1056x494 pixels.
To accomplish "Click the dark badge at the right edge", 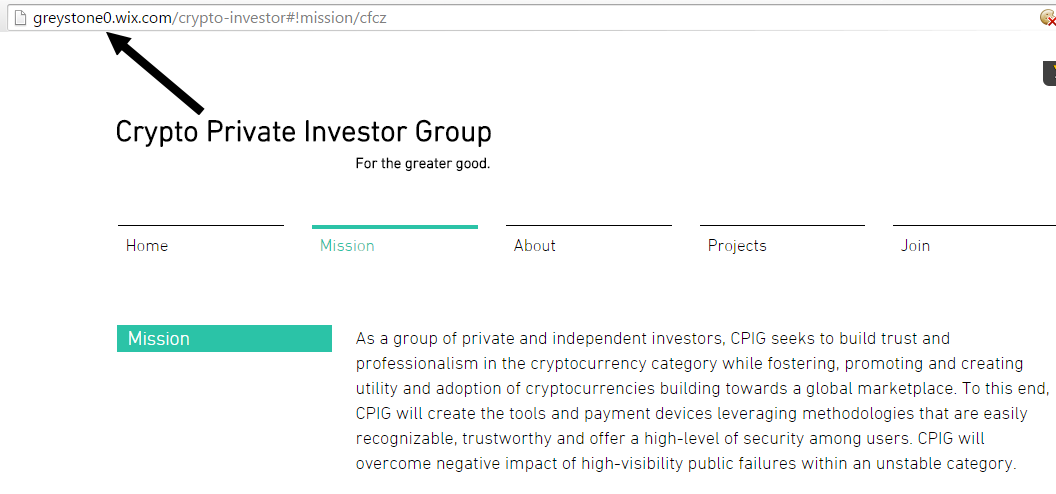I will click(1049, 73).
